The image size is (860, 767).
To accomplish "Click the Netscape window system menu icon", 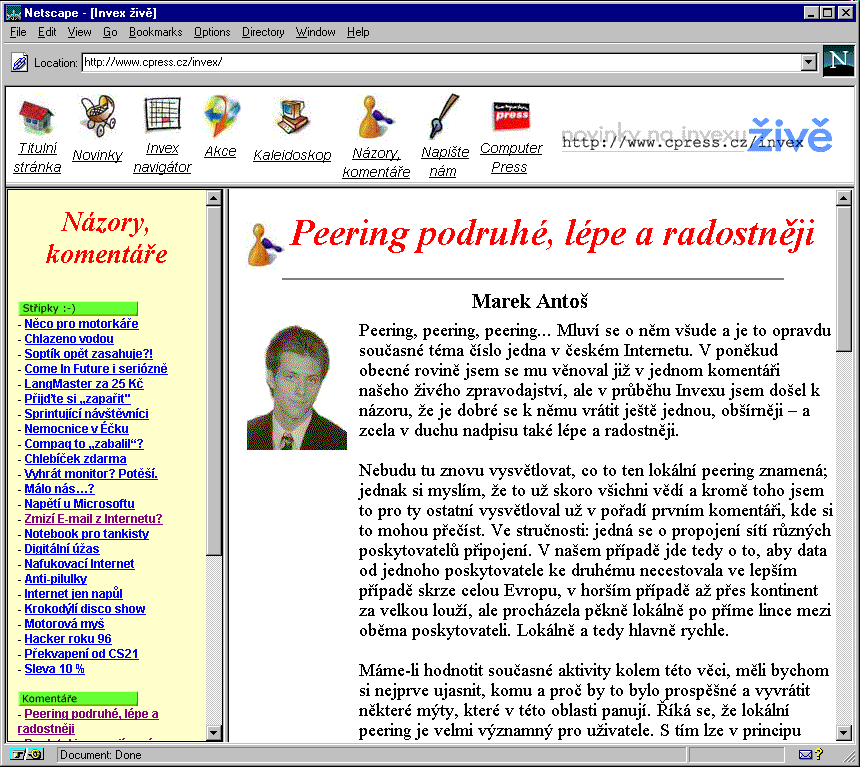I will 13,13.
